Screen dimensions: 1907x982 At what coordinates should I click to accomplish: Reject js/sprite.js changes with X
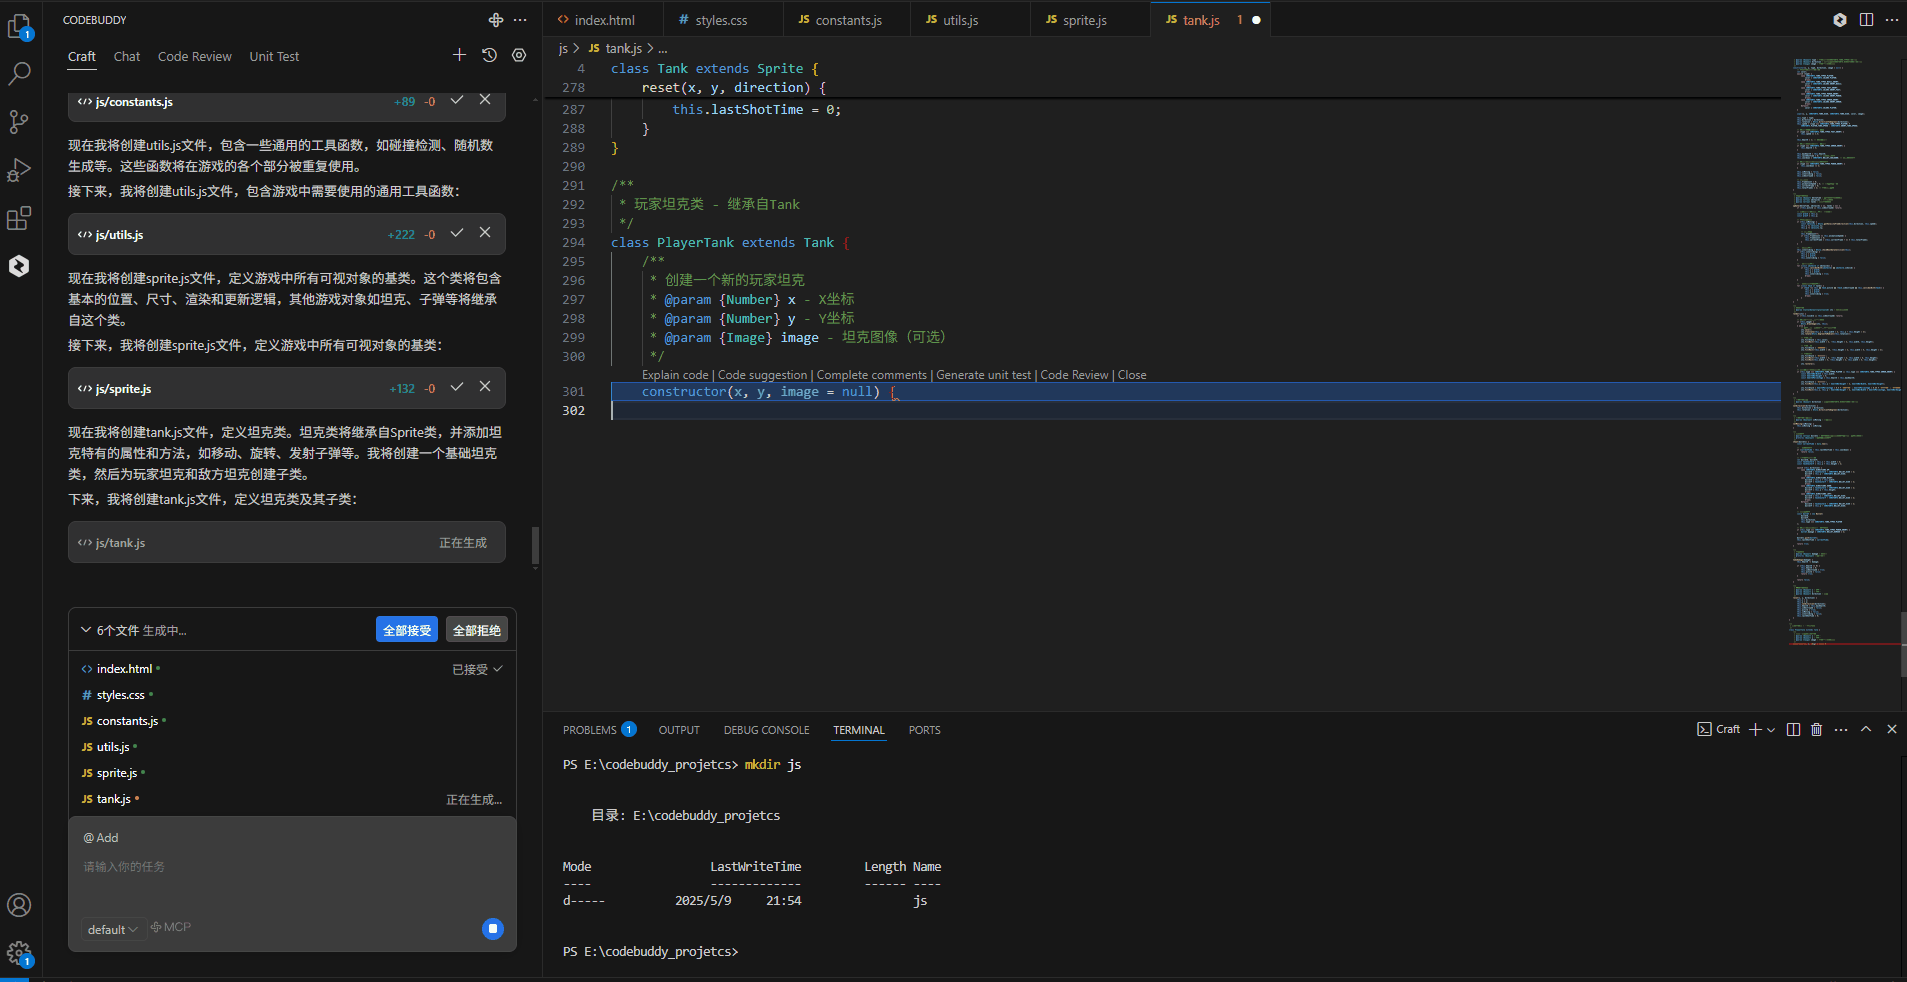click(x=485, y=387)
